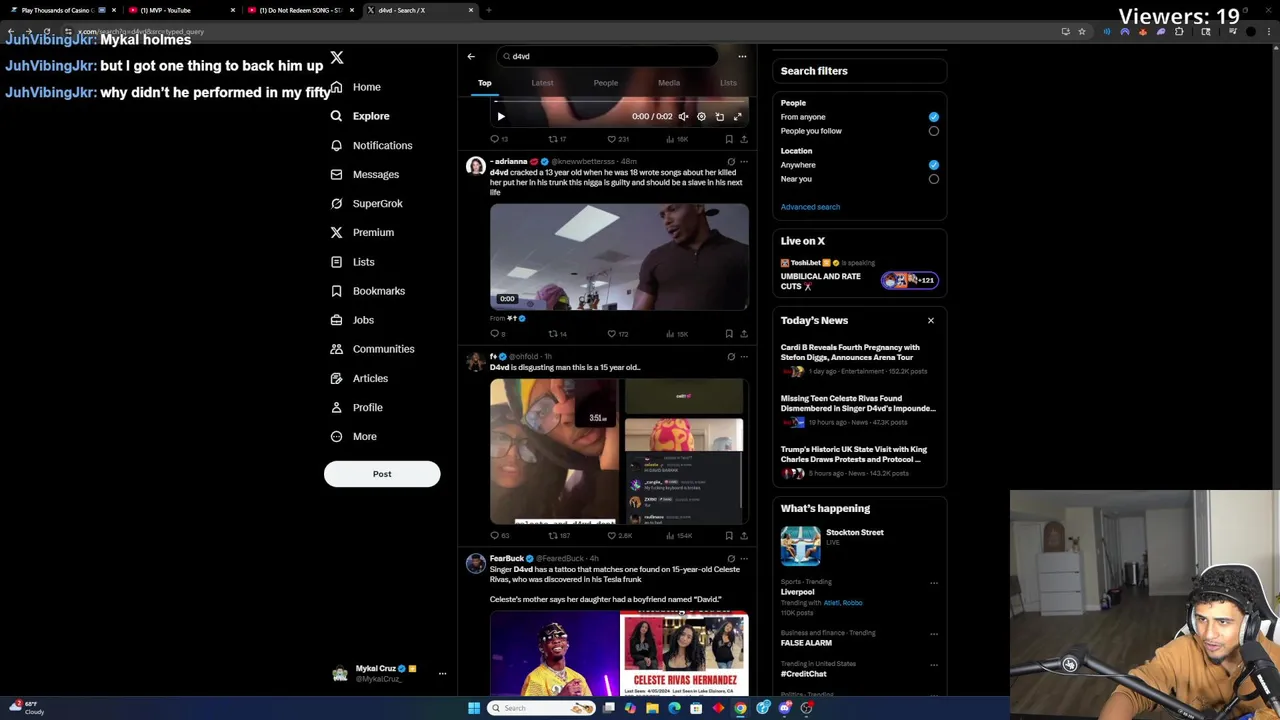Open Communities in the X sidebar
The height and width of the screenshot is (720, 1280).
[372, 349]
